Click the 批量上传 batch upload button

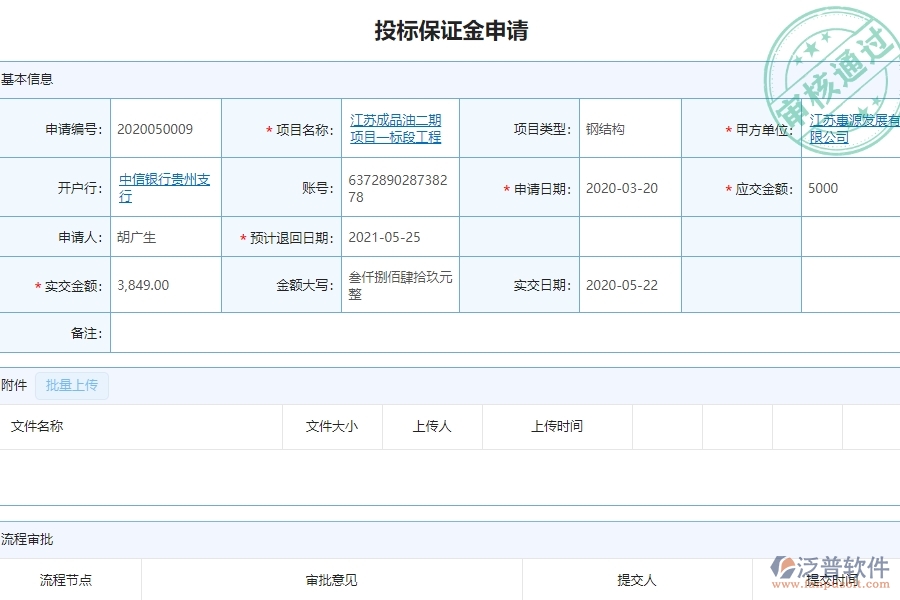click(71, 385)
